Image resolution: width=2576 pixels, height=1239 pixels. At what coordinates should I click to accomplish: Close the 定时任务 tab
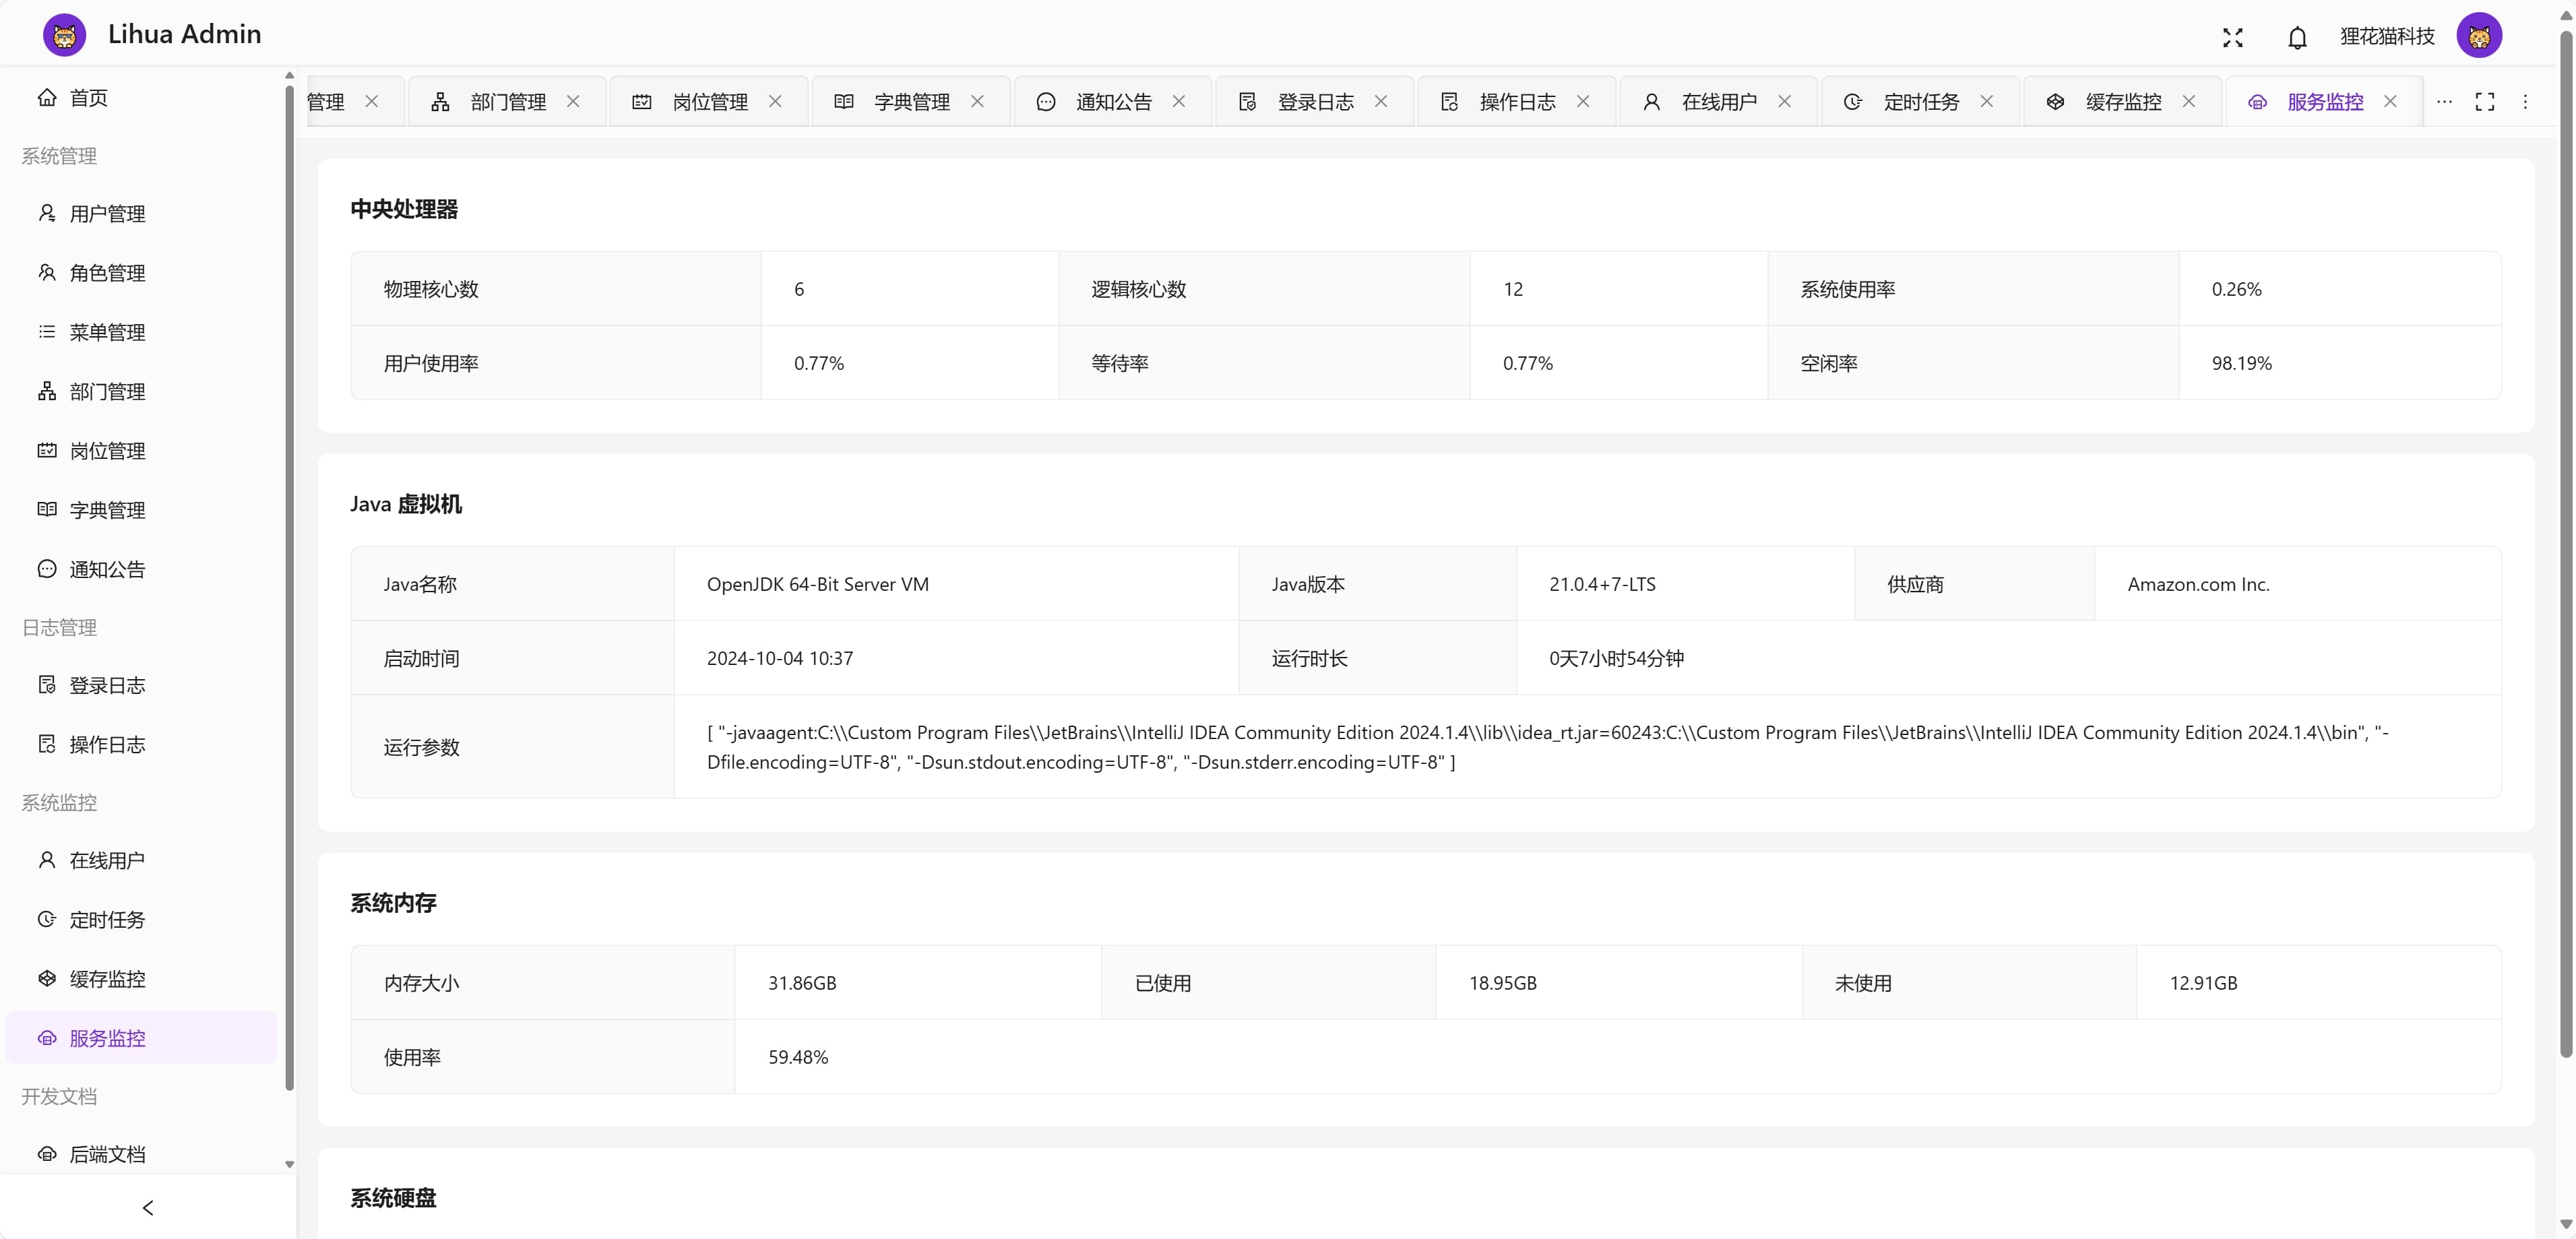pos(1986,102)
